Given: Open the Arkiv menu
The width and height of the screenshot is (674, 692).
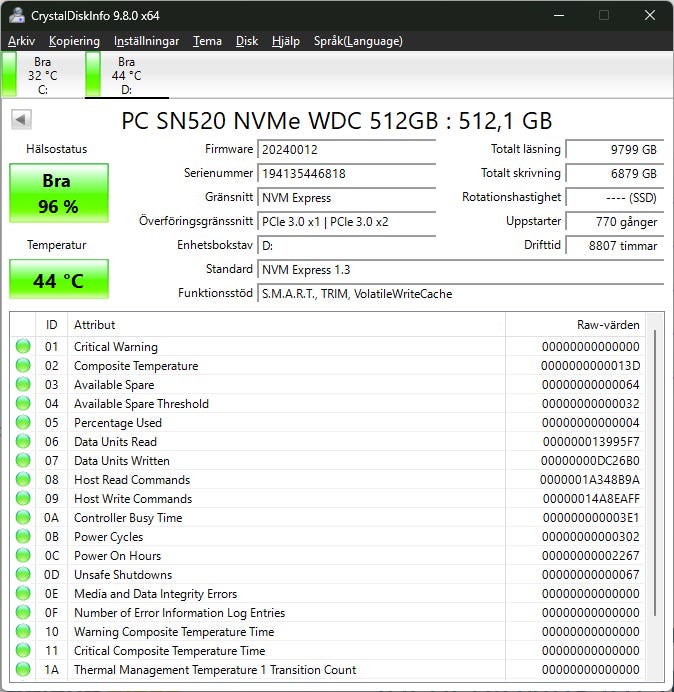Looking at the screenshot, I should click(21, 41).
